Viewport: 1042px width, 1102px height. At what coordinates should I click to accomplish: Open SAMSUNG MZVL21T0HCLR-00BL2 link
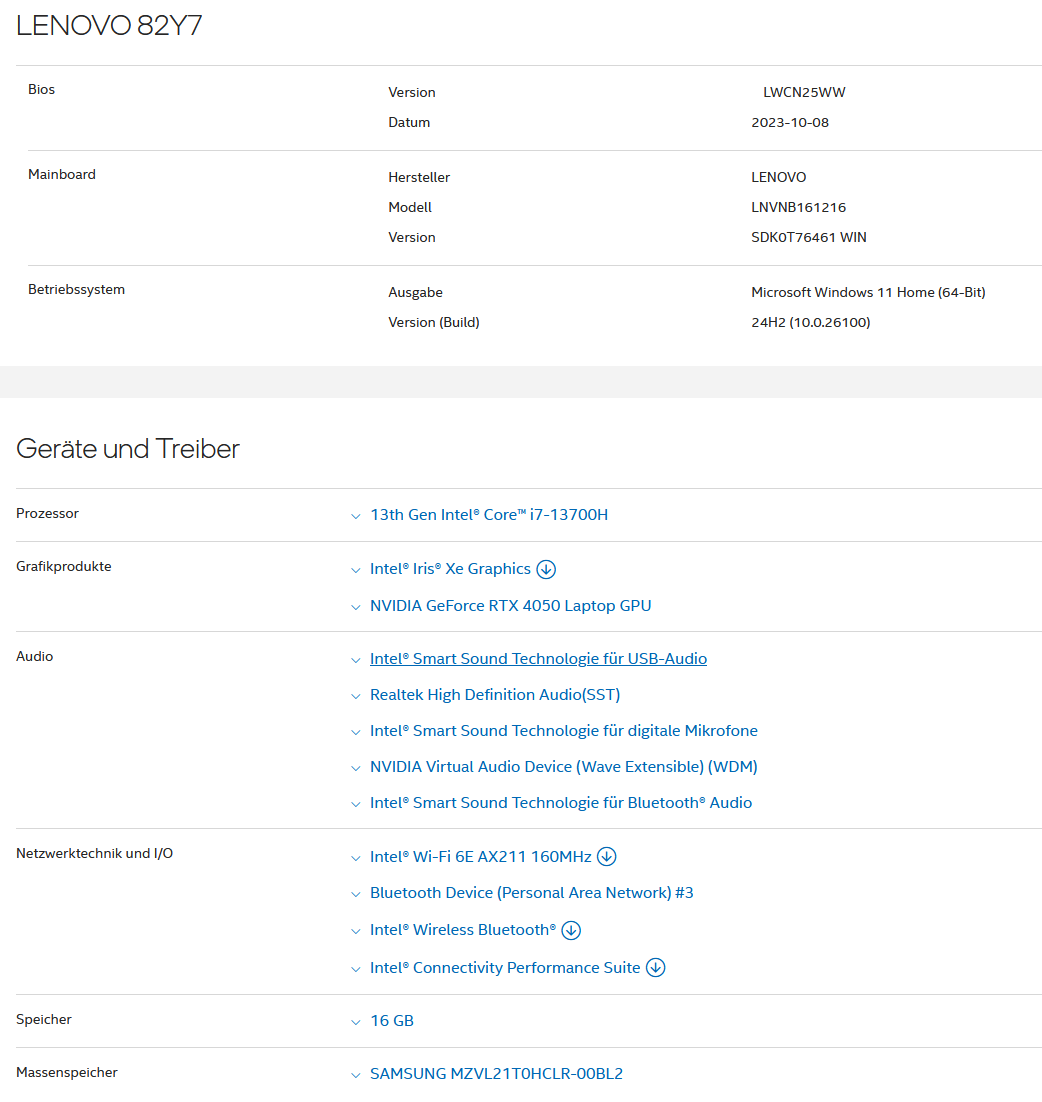tap(497, 1074)
